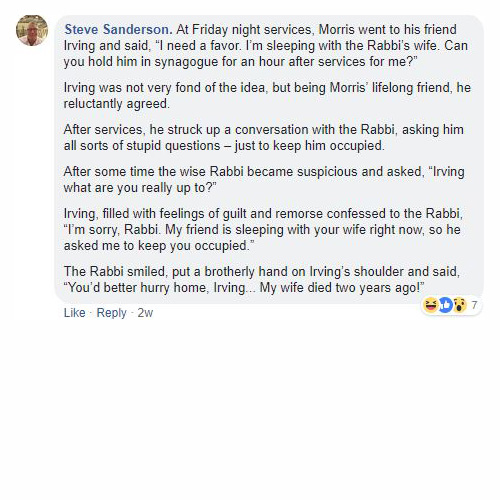Click the paragraph starting "At Friday night services"
Screen dimensions: 500x500
point(267,46)
